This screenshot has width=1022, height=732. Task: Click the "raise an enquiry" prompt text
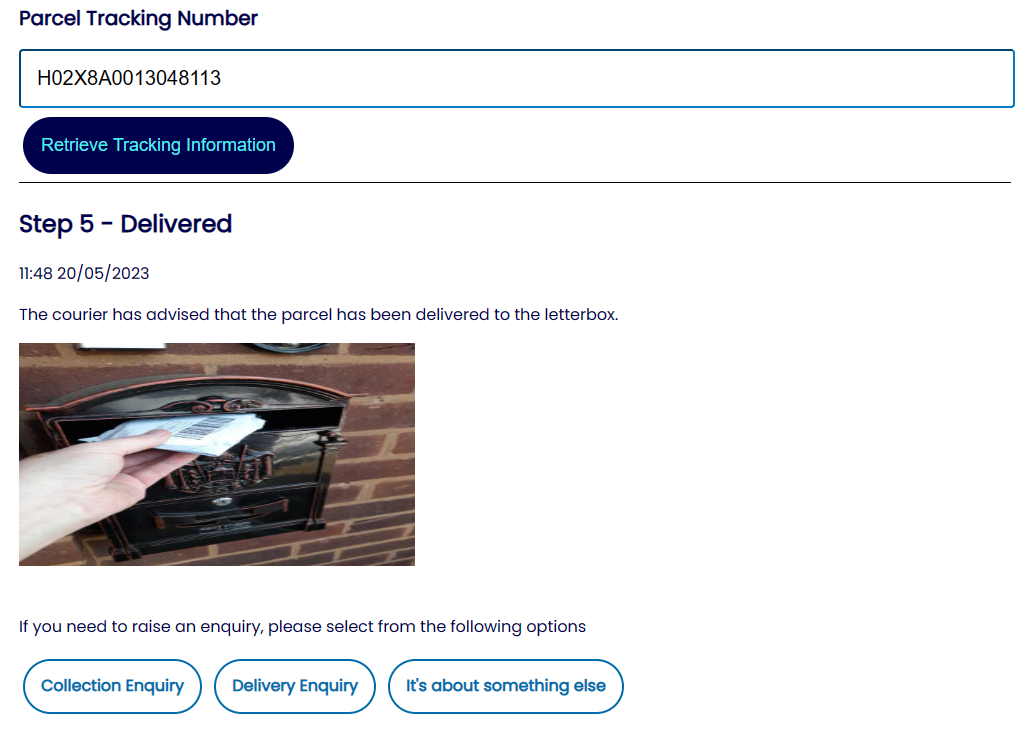(302, 626)
